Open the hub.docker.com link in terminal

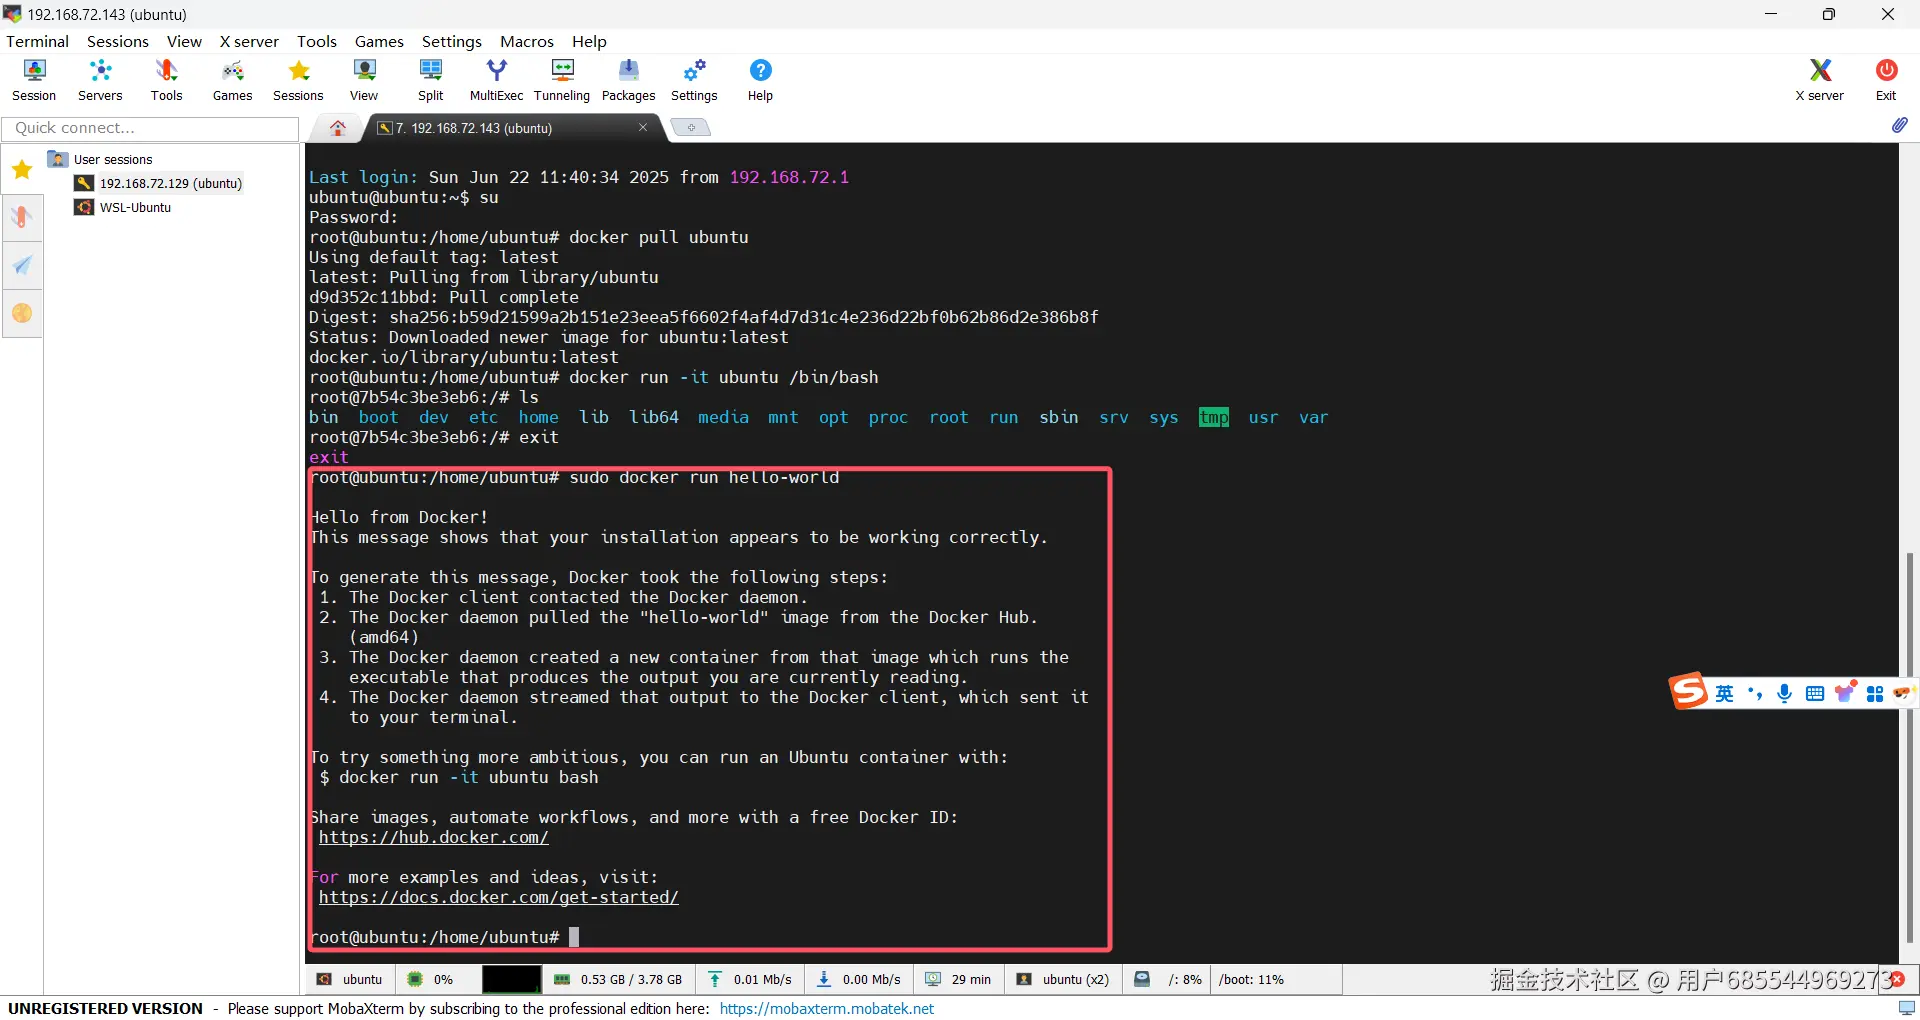coord(433,837)
